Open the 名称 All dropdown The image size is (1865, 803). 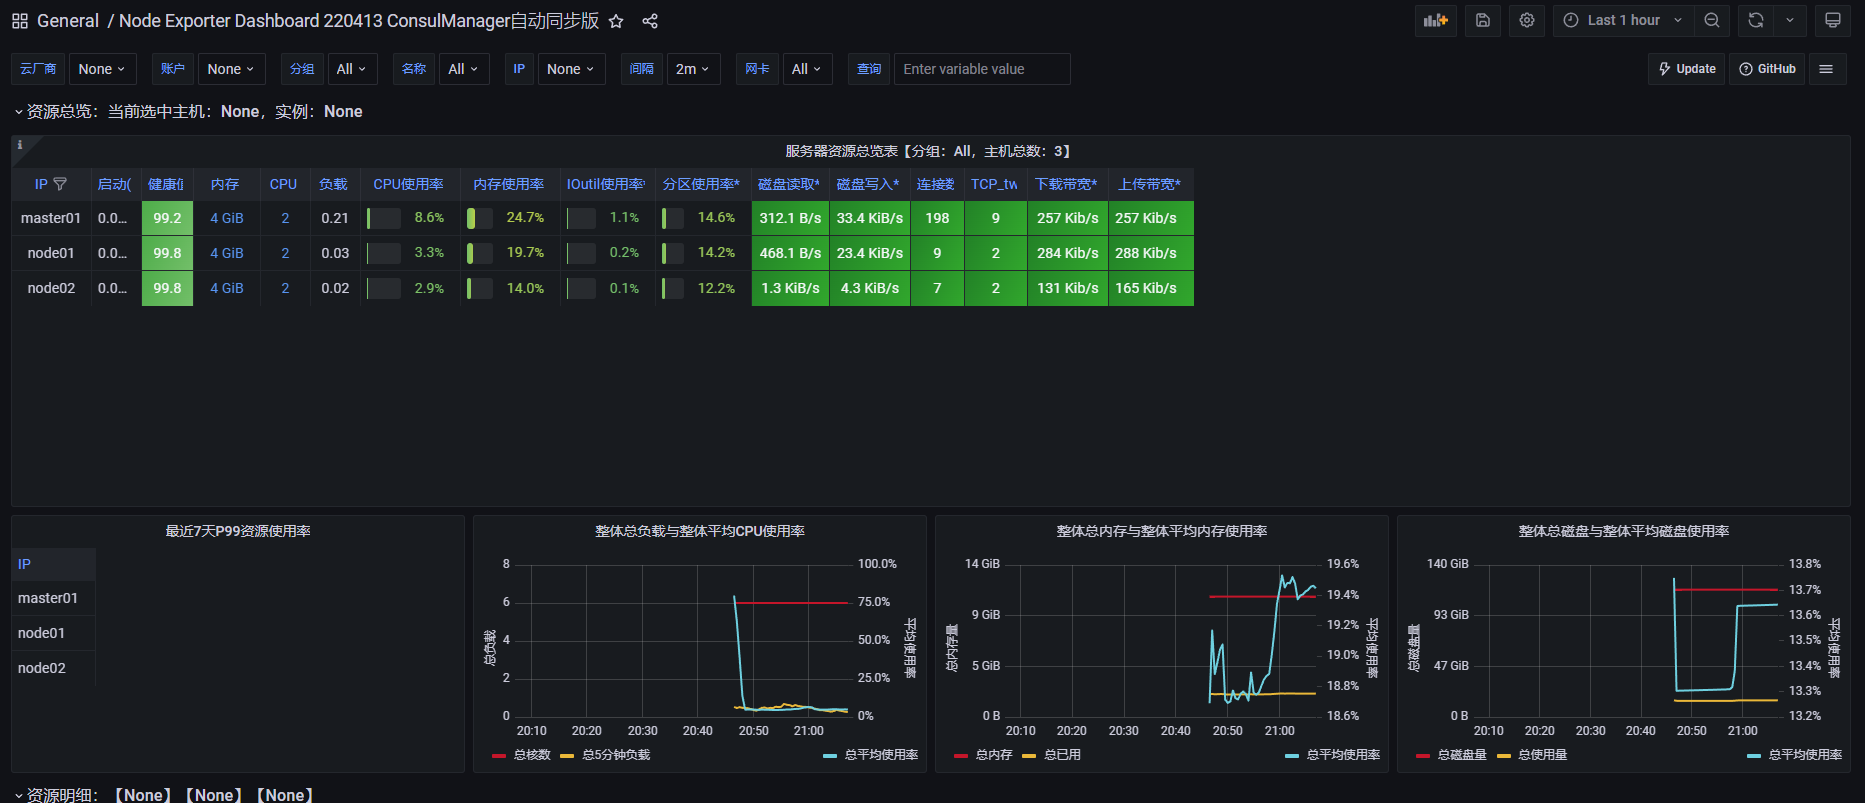pos(464,69)
